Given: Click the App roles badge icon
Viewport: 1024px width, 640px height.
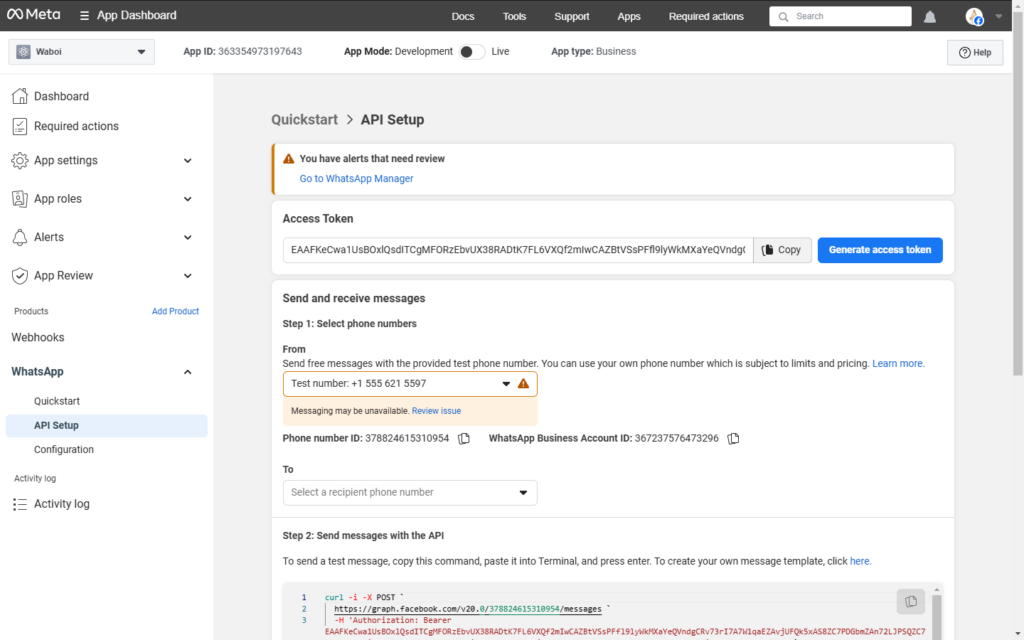Looking at the screenshot, I should [20, 199].
